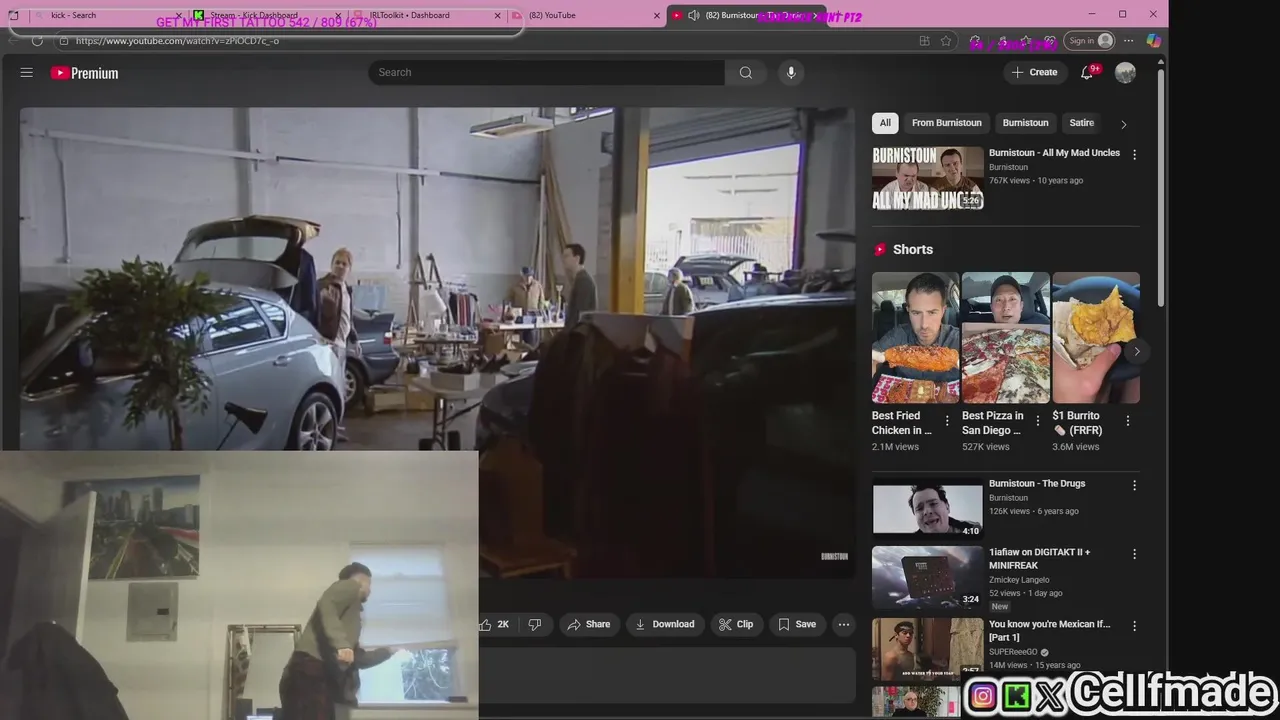Viewport: 1280px width, 720px height.
Task: Open options for You know you're Mexican video
Action: point(1134,626)
